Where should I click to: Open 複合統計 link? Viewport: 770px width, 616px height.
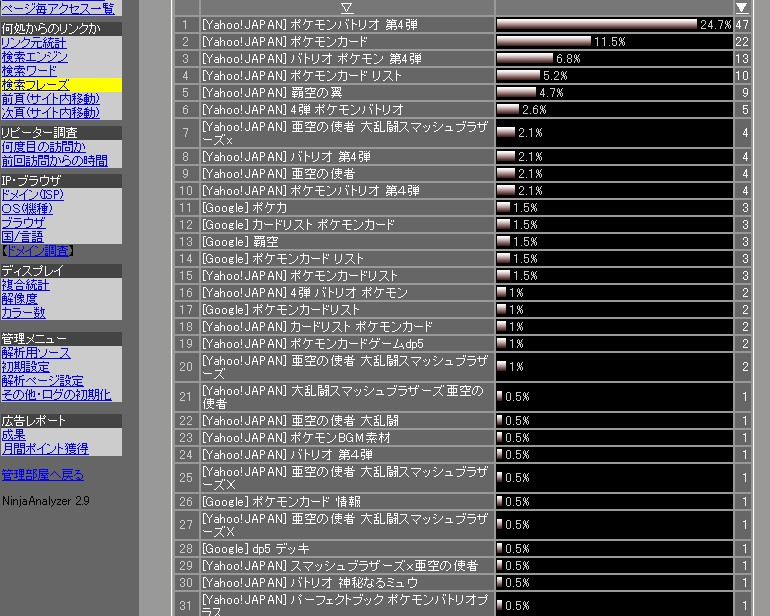pos(26,285)
